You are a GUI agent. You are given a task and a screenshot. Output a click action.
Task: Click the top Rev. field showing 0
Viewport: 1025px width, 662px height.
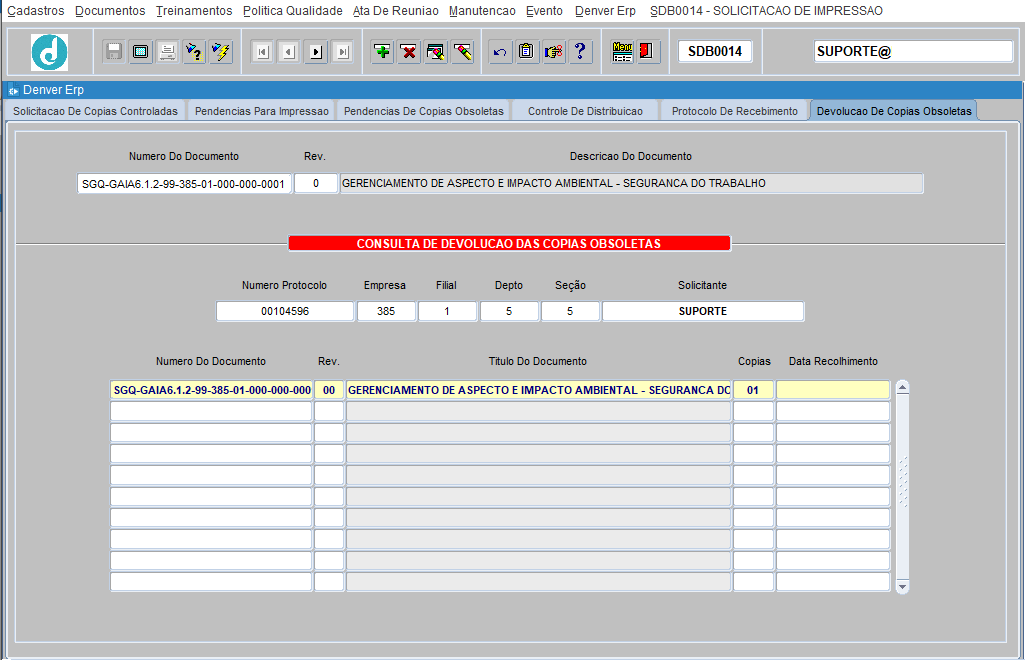click(x=316, y=184)
